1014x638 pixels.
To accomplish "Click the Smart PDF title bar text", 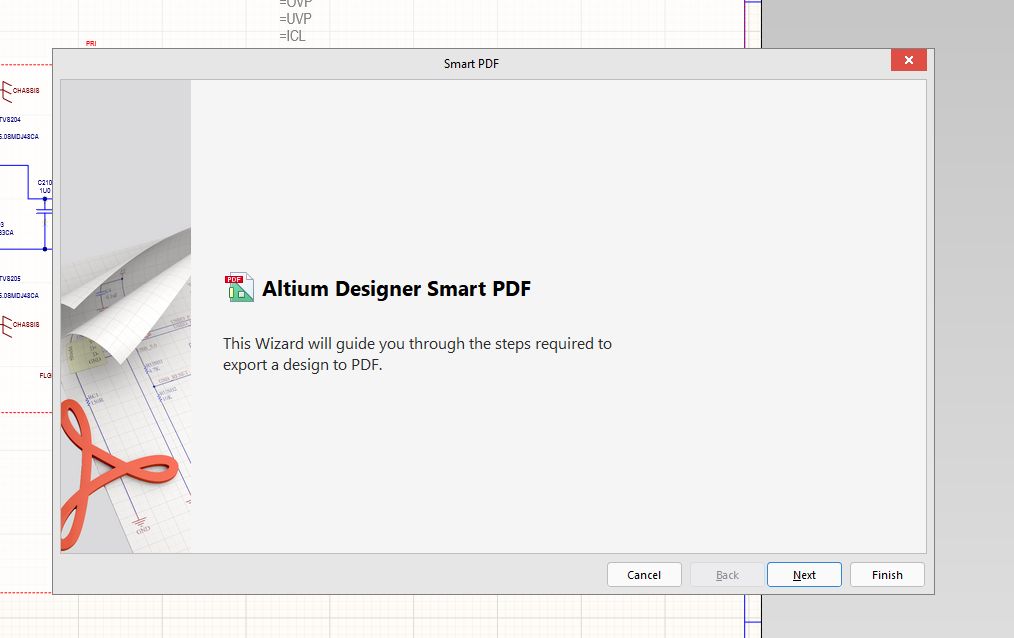I will pyautogui.click(x=471, y=63).
